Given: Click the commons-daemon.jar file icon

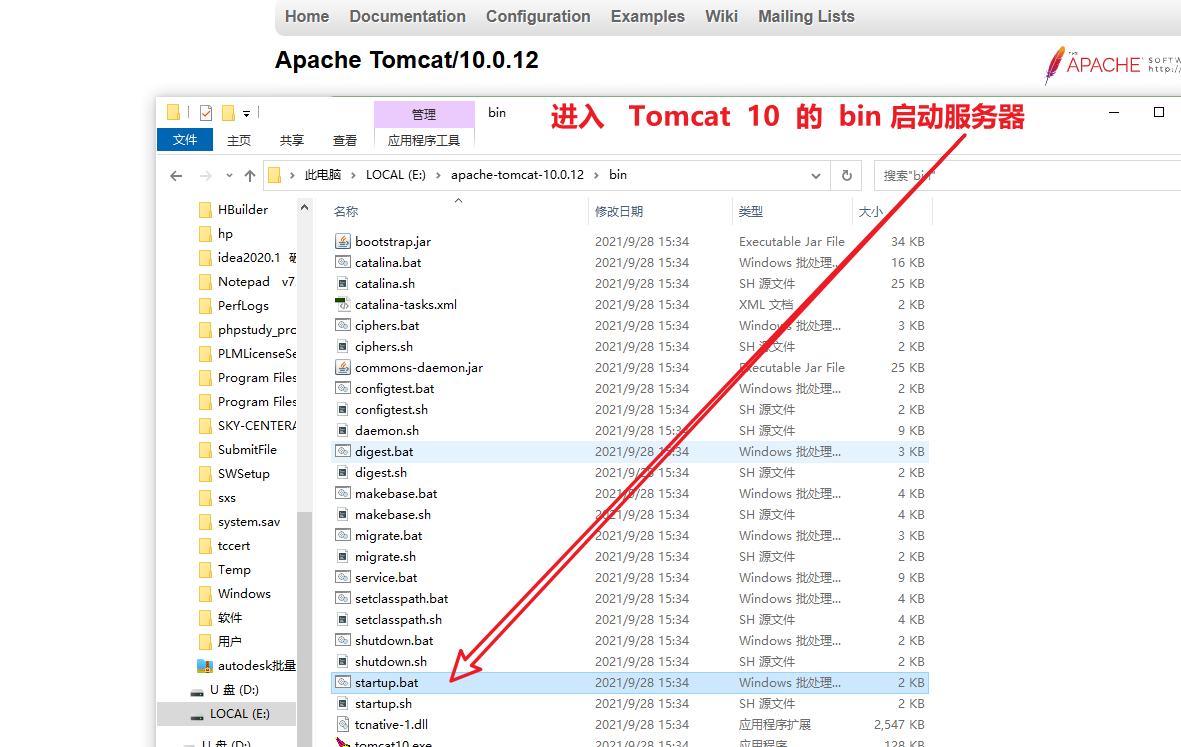Looking at the screenshot, I should pyautogui.click(x=343, y=367).
